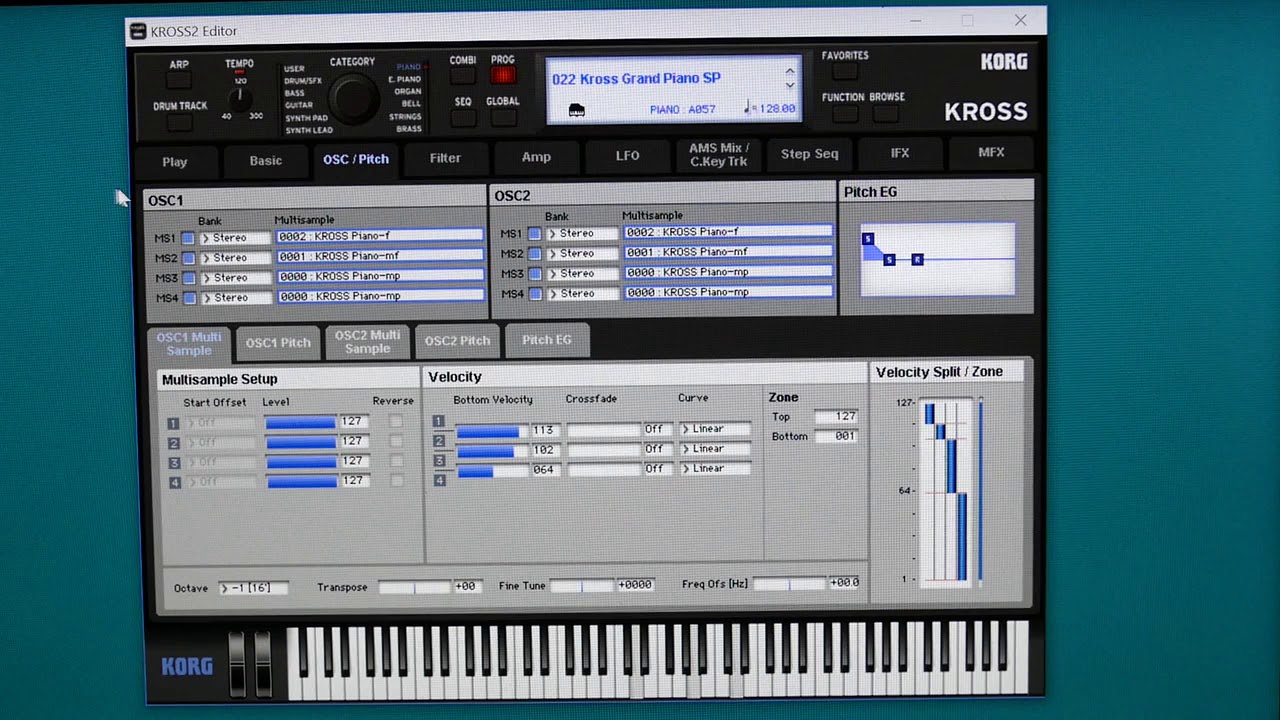Open the Octave -1 [16'] dropdown

tap(254, 588)
